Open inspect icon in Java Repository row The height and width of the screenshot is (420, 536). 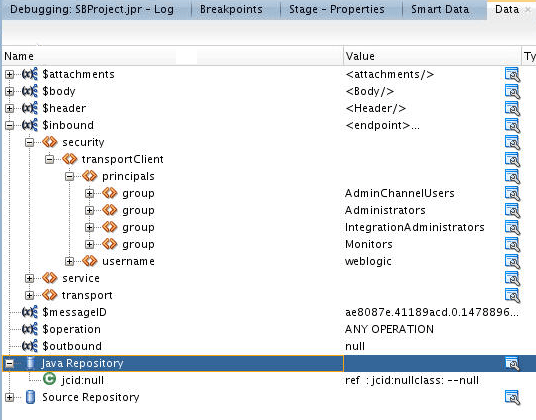512,363
